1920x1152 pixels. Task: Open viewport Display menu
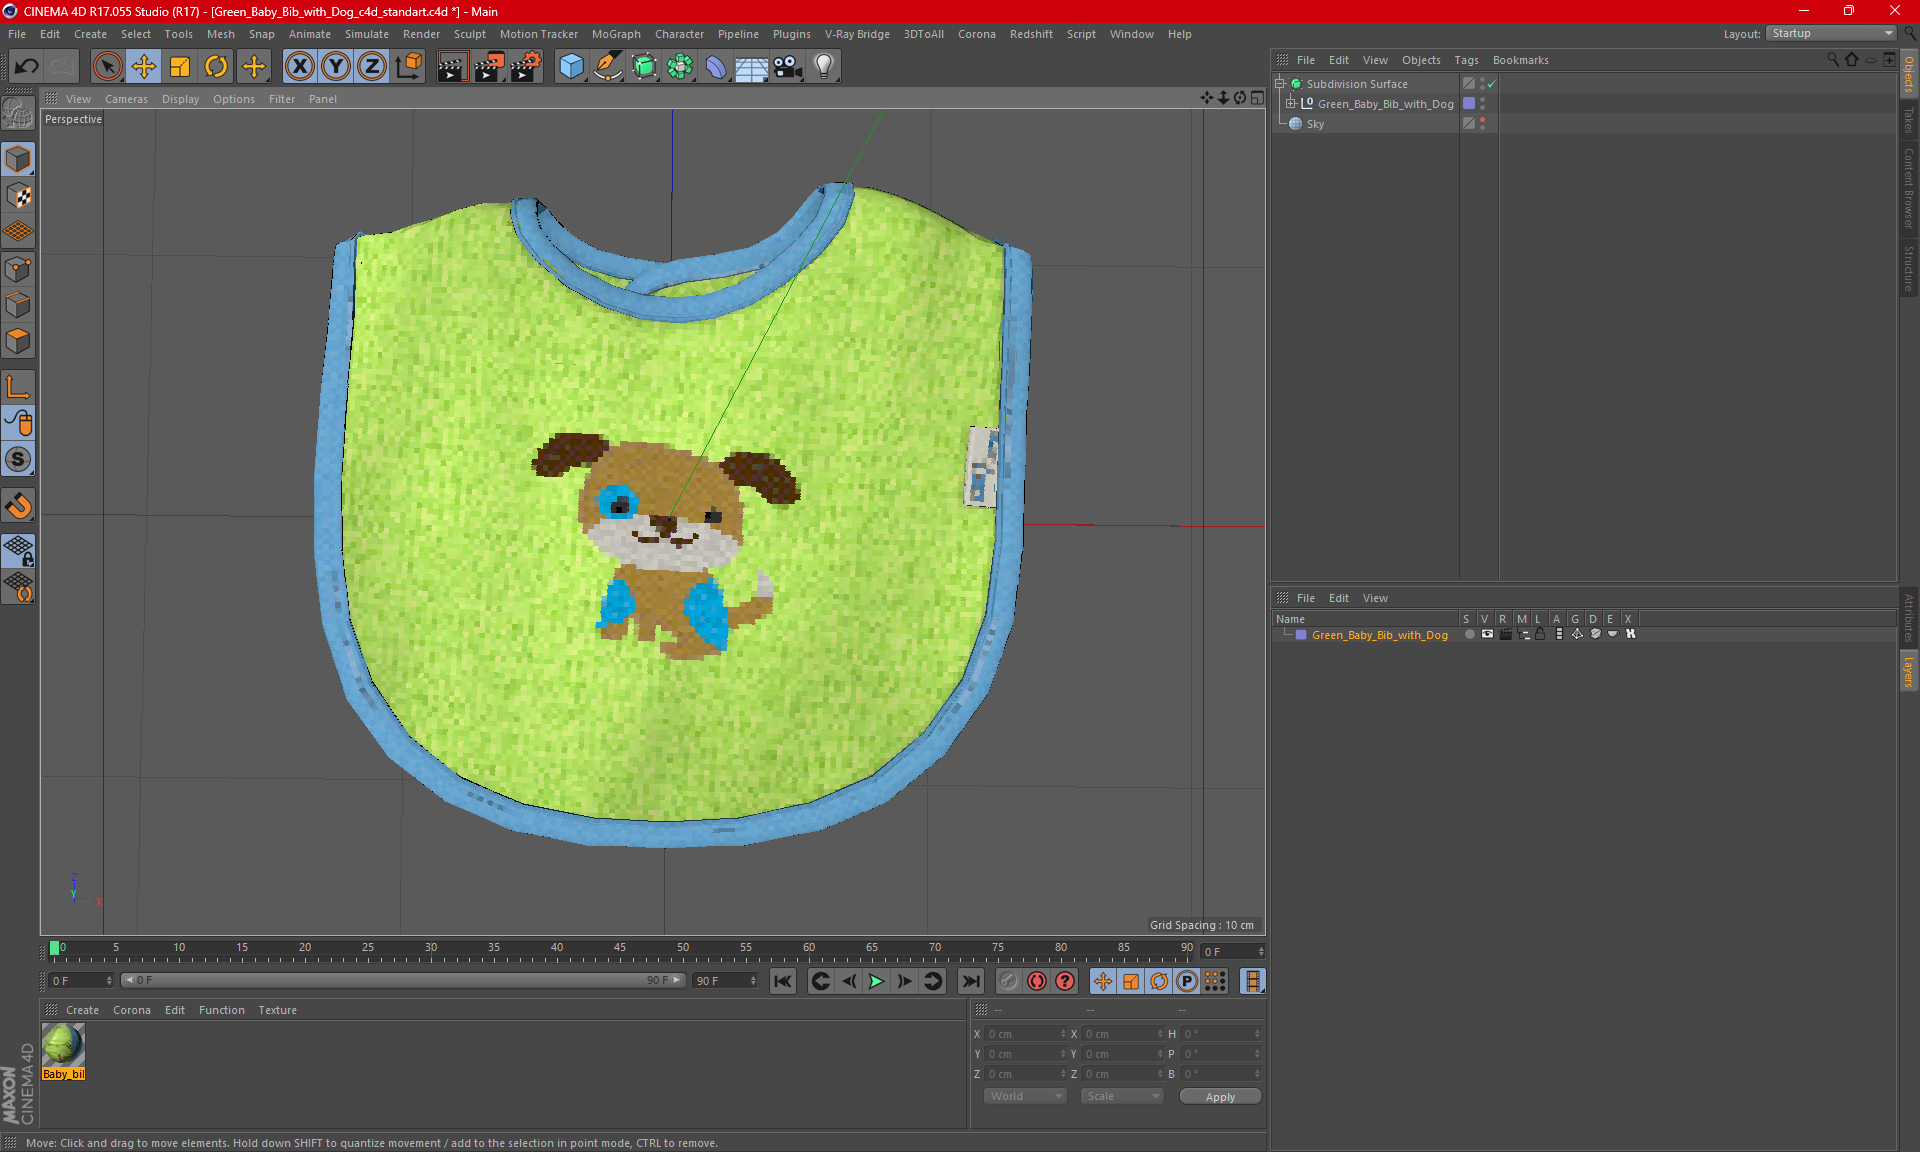pos(180,99)
